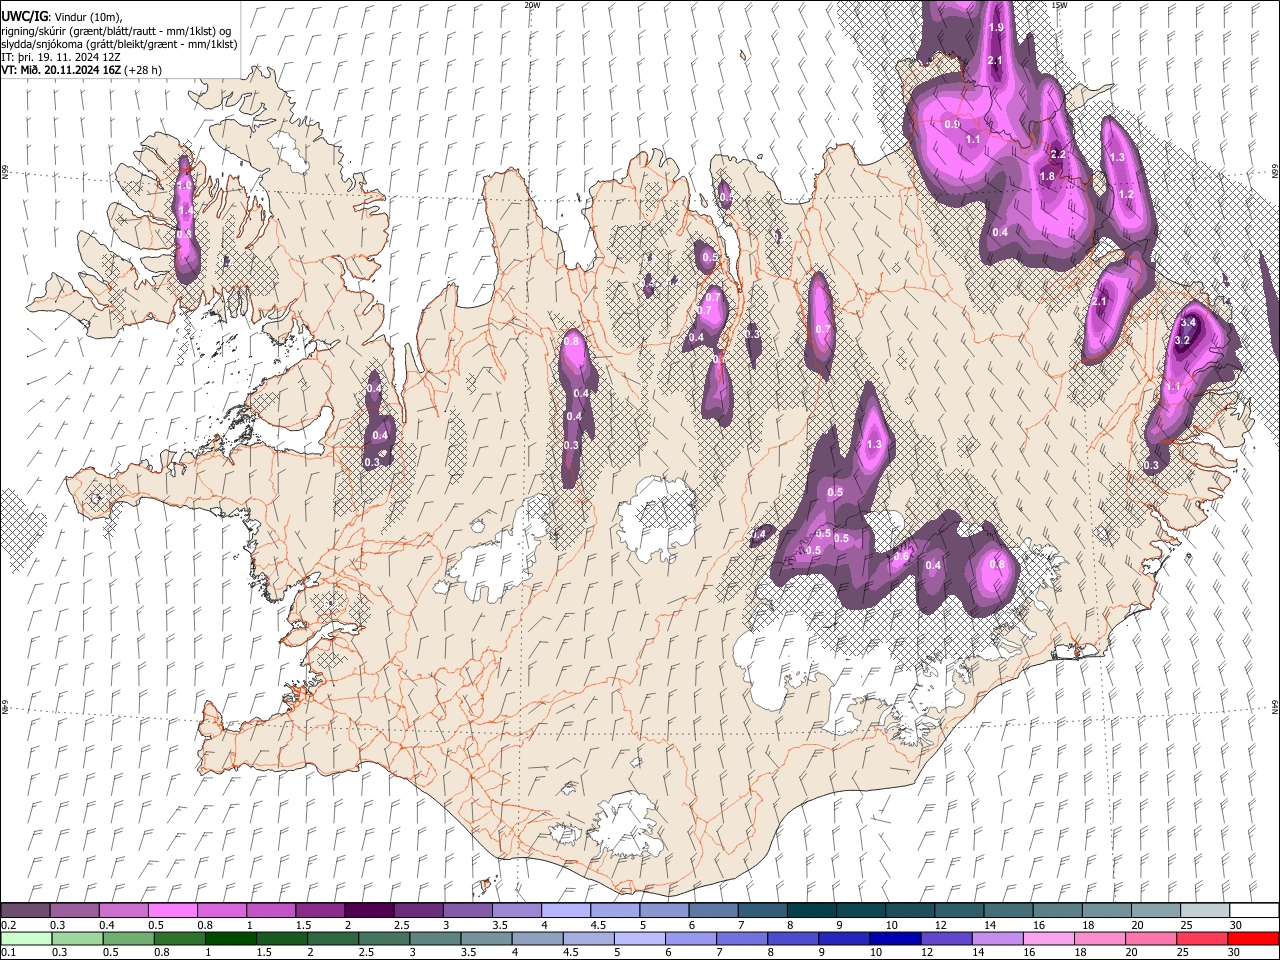
Task: Click the 20W longitude label
Action: tap(532, 5)
